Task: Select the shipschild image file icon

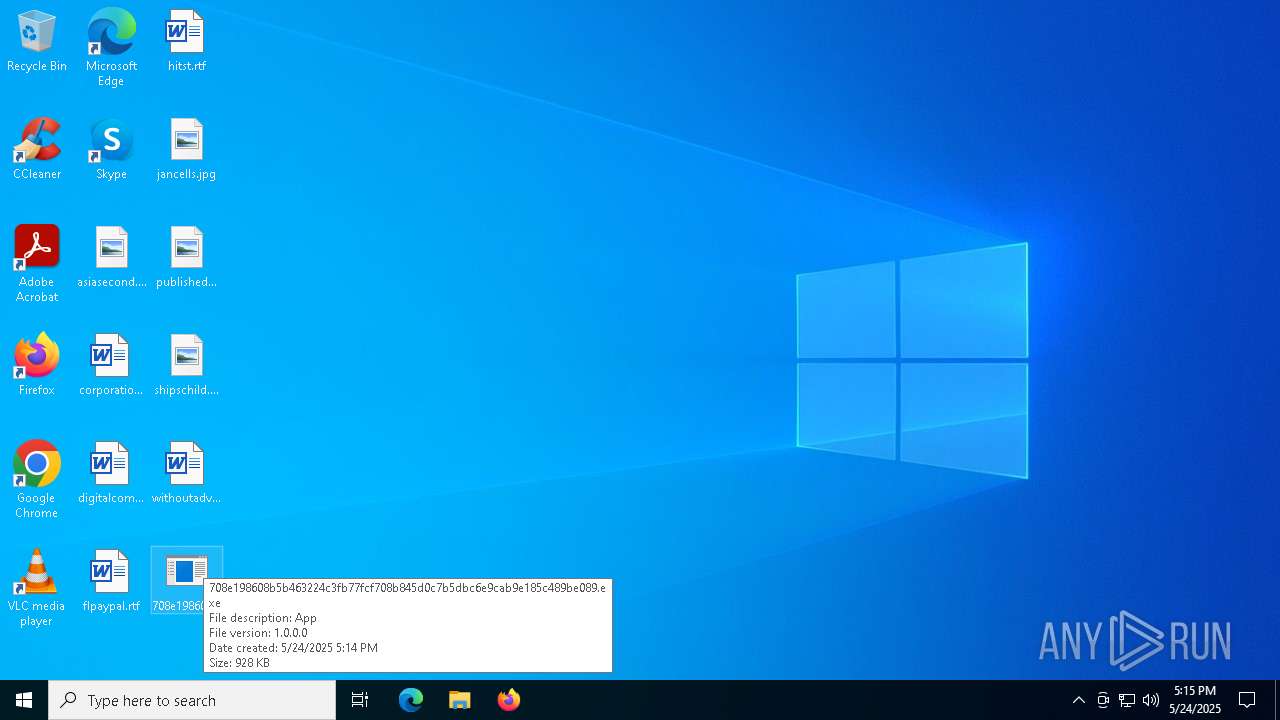Action: point(186,366)
